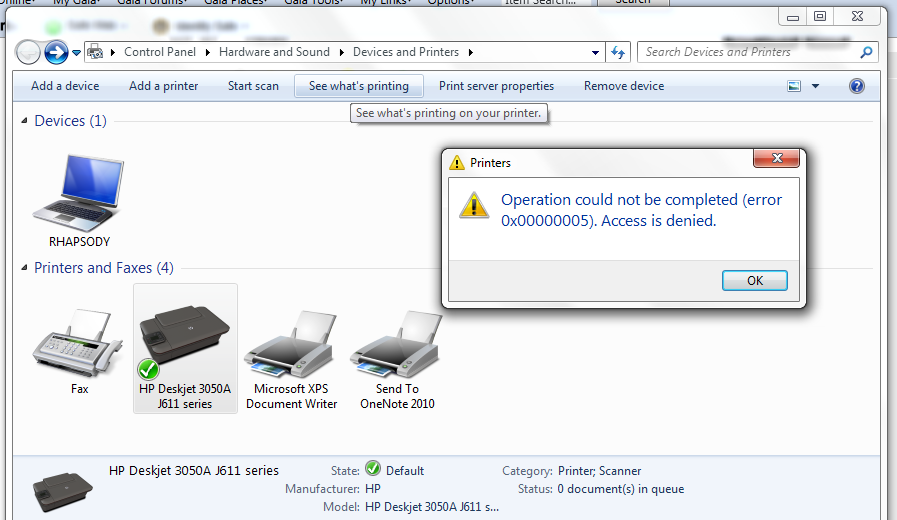Image resolution: width=897 pixels, height=520 pixels.
Task: Click the Hardware and Sound breadcrumb
Action: coord(274,52)
